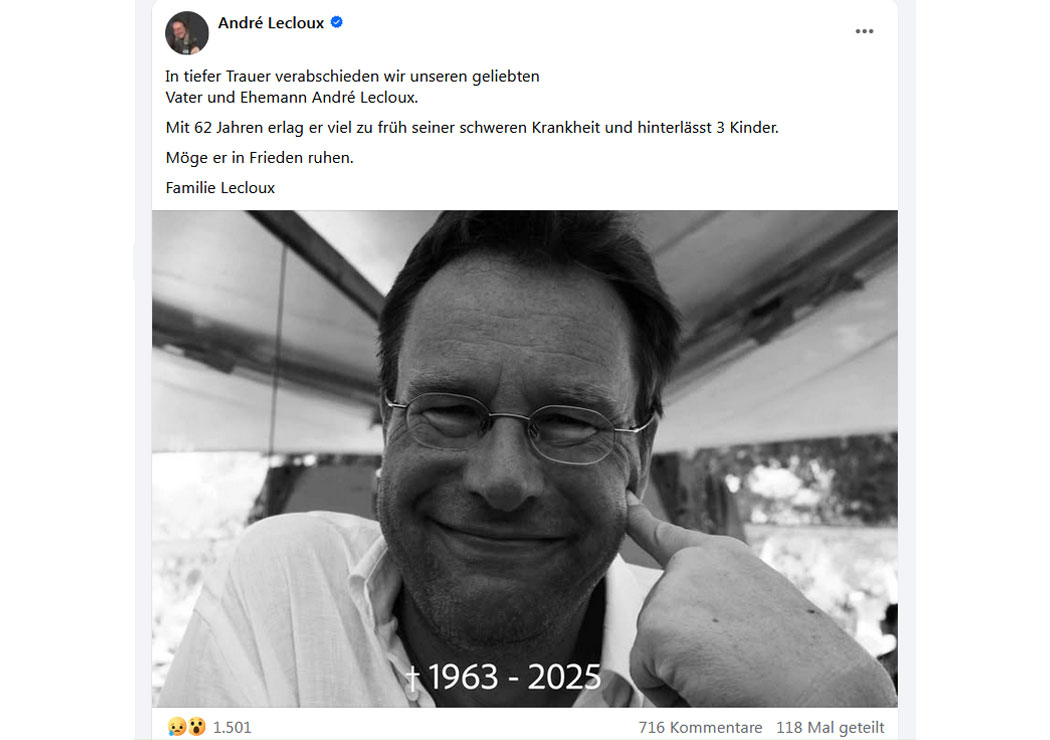Open the three-dot post options menu
The height and width of the screenshot is (740, 1050).
click(864, 31)
